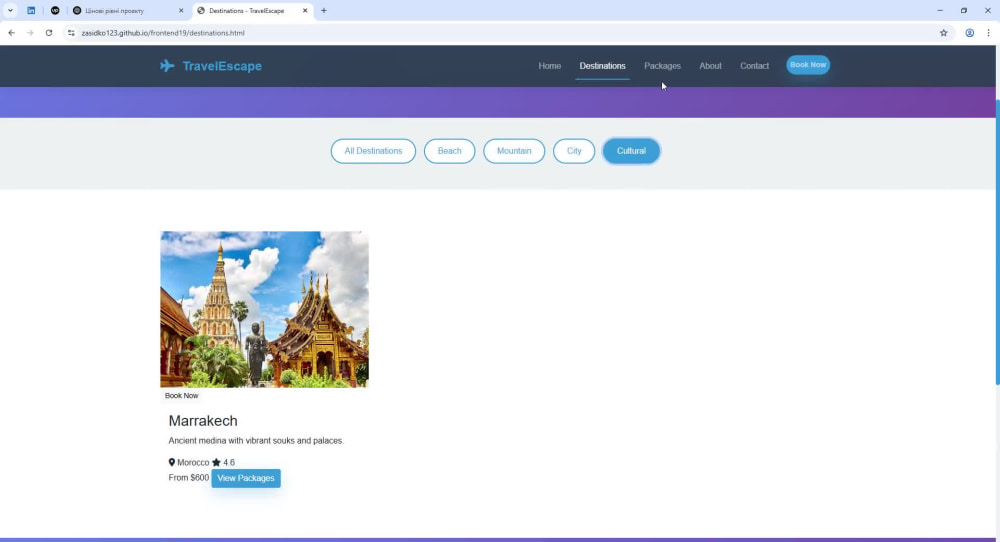The width and height of the screenshot is (1000, 542).
Task: Click the 4.6 rating value
Action: point(229,462)
